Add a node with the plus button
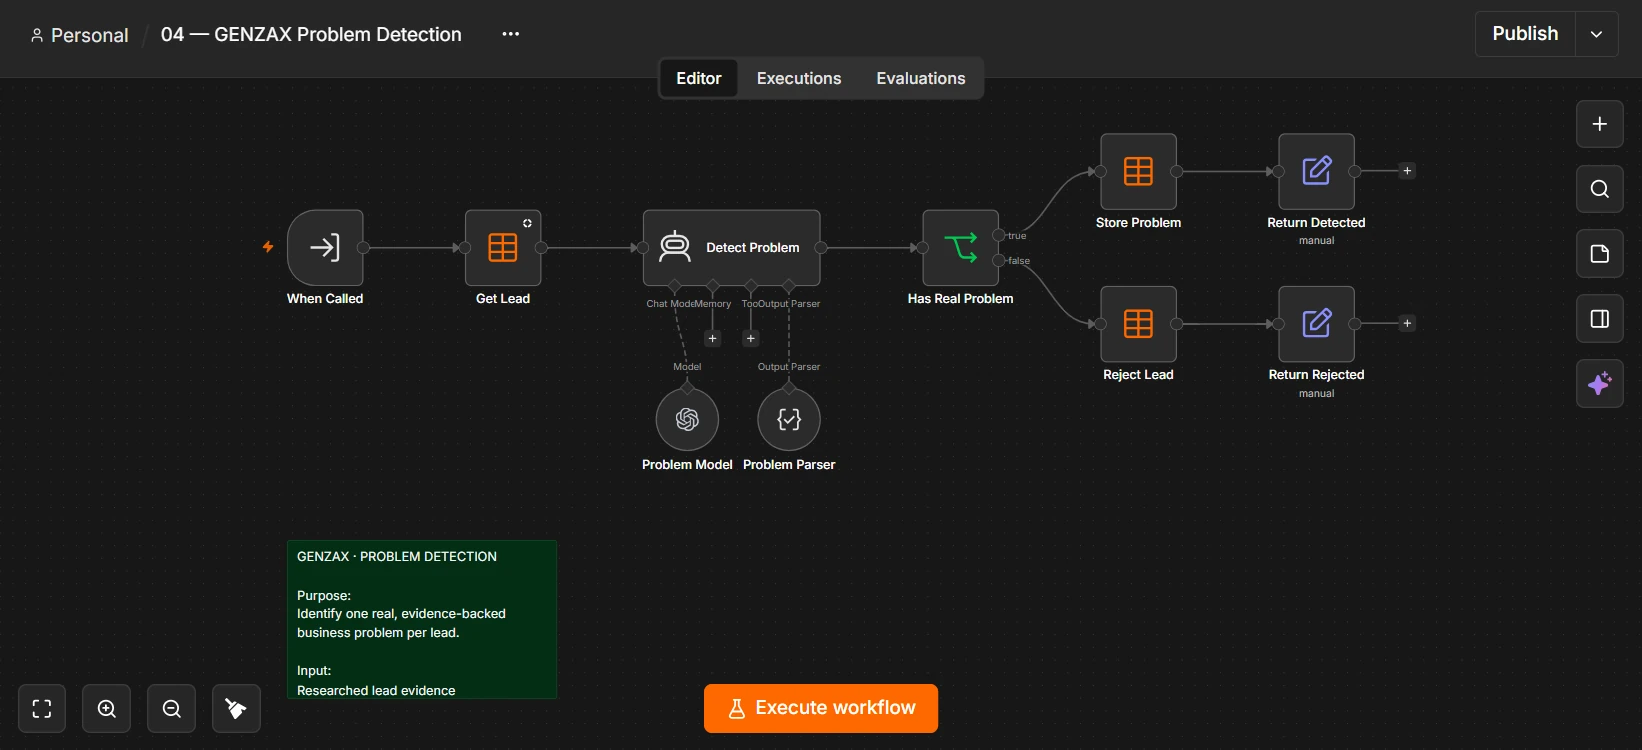 (1600, 124)
